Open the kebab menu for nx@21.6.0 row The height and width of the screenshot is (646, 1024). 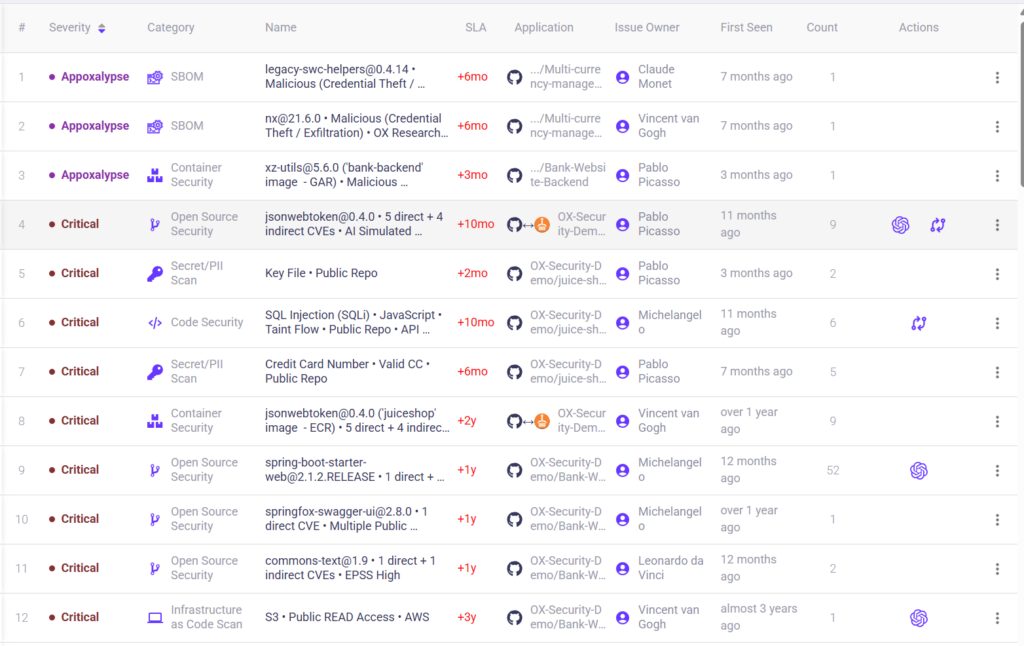coord(997,127)
